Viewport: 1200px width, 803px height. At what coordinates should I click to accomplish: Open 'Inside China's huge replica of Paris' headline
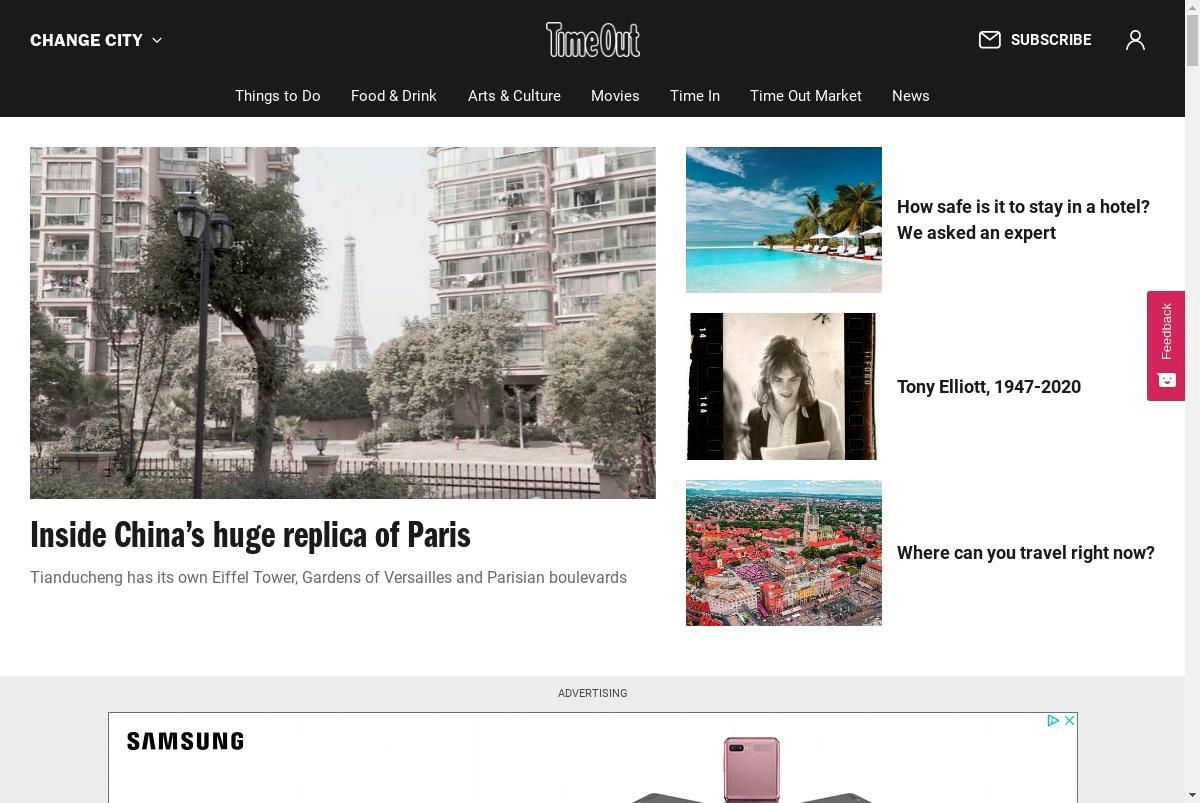click(x=250, y=535)
